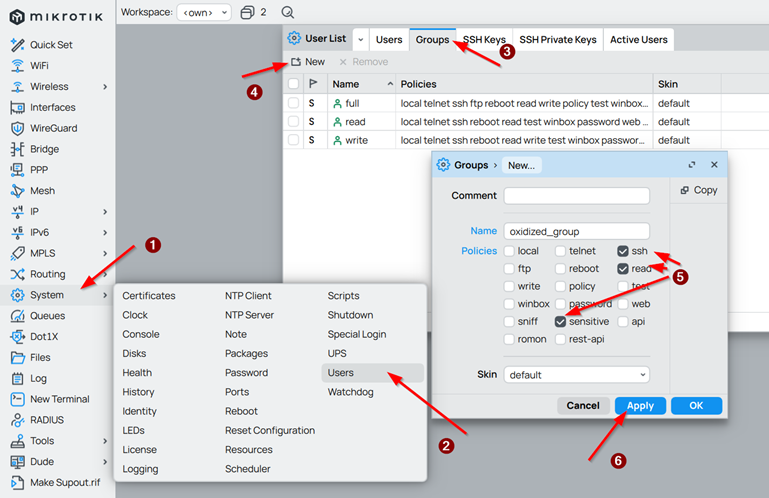Image resolution: width=769 pixels, height=498 pixels.
Task: Expand the Dude submenu arrow
Action: point(105,462)
